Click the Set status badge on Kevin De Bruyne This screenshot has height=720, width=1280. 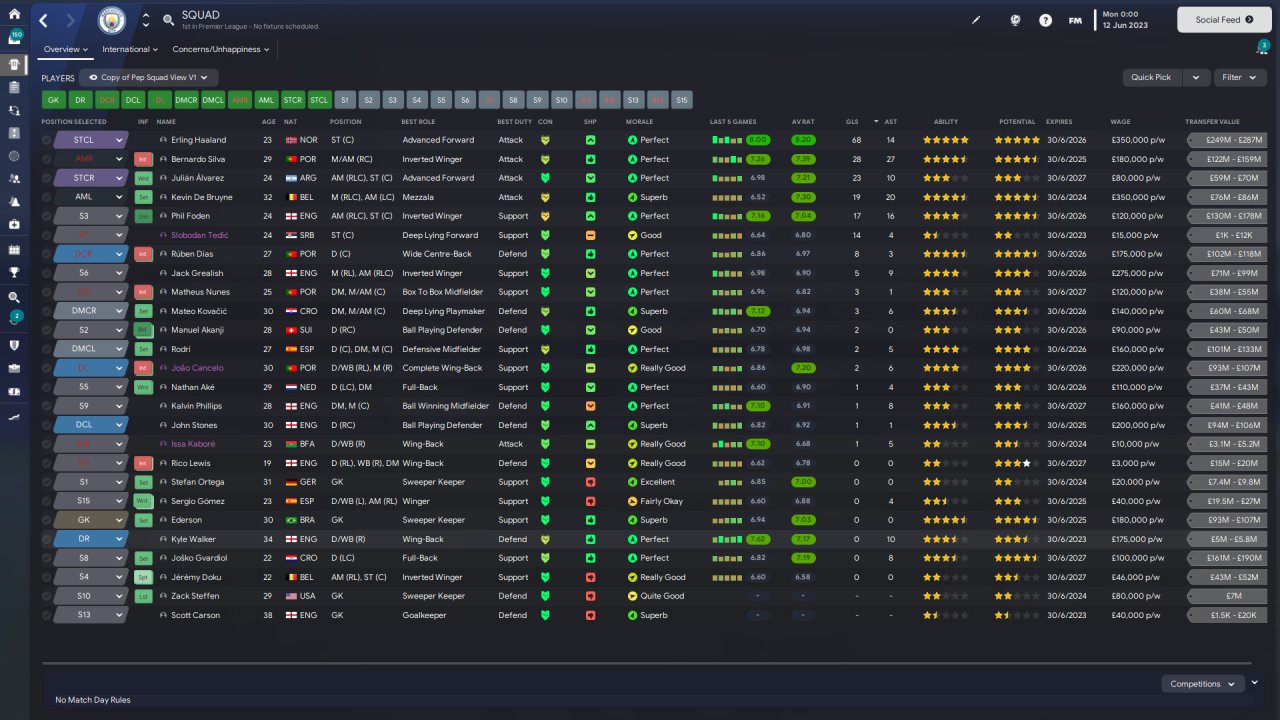coord(143,197)
